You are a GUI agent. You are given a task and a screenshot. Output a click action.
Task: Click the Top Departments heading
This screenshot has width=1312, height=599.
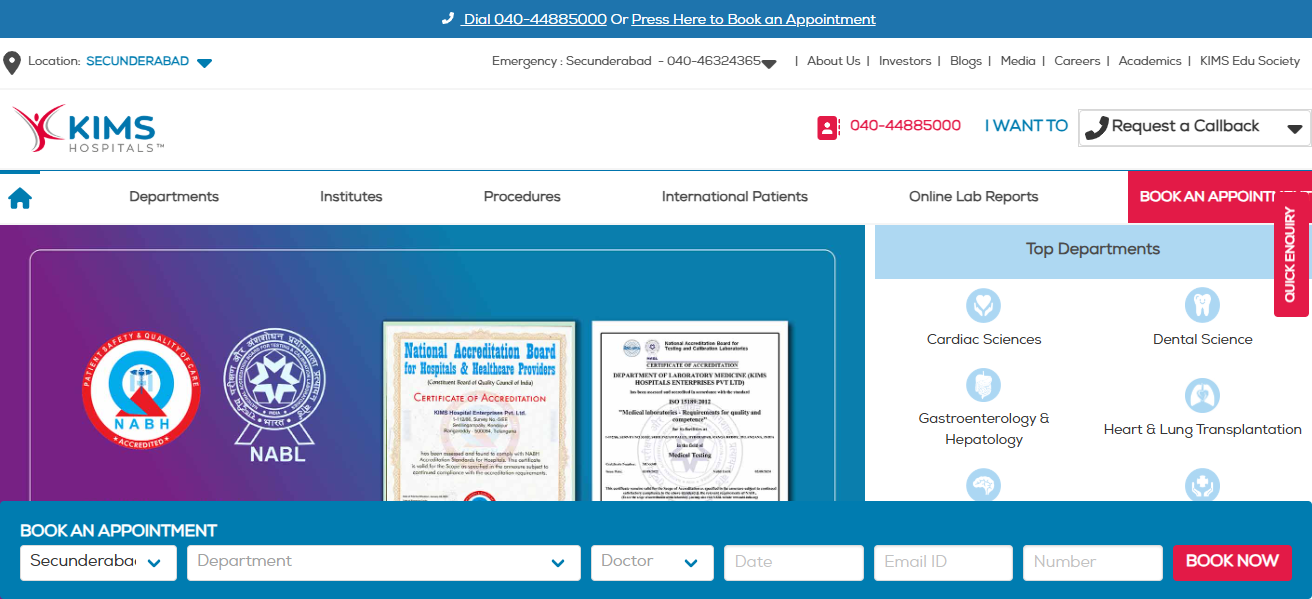tap(1093, 250)
